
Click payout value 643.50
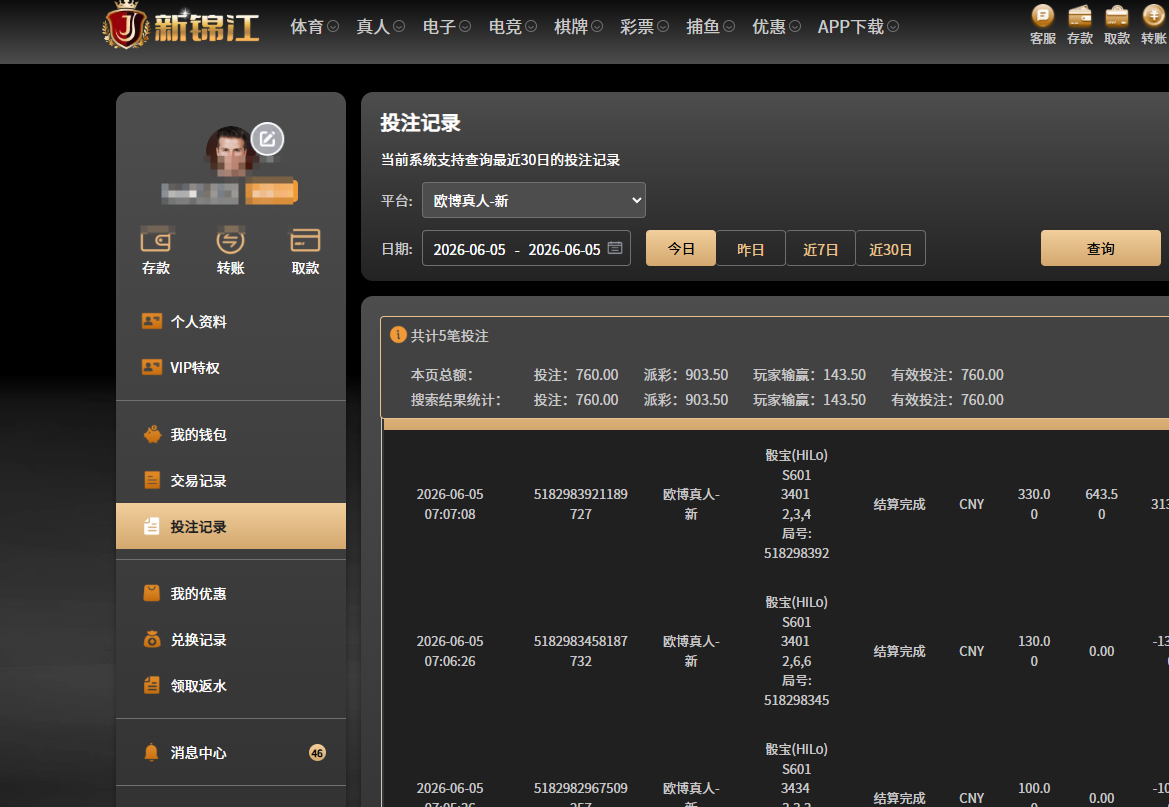(x=1101, y=504)
